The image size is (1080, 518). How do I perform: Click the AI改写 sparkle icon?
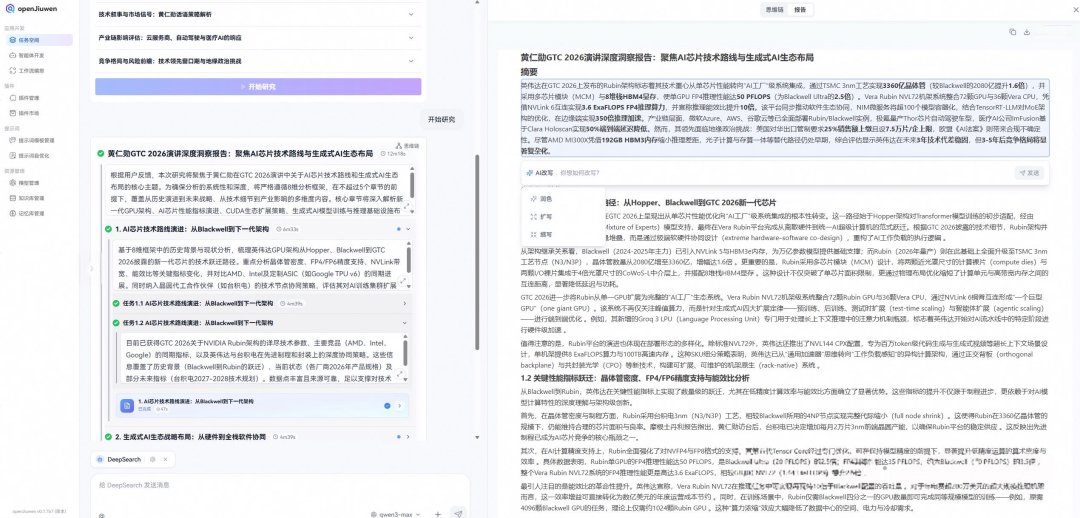[x=529, y=173]
